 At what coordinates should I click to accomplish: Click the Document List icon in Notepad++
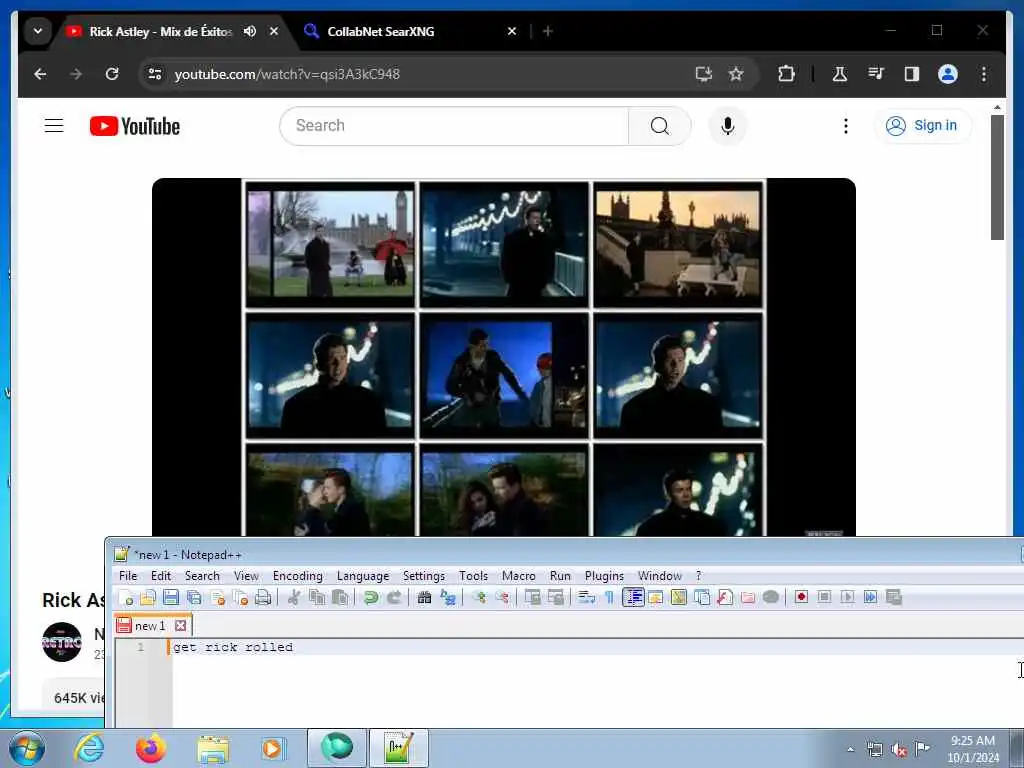701,597
